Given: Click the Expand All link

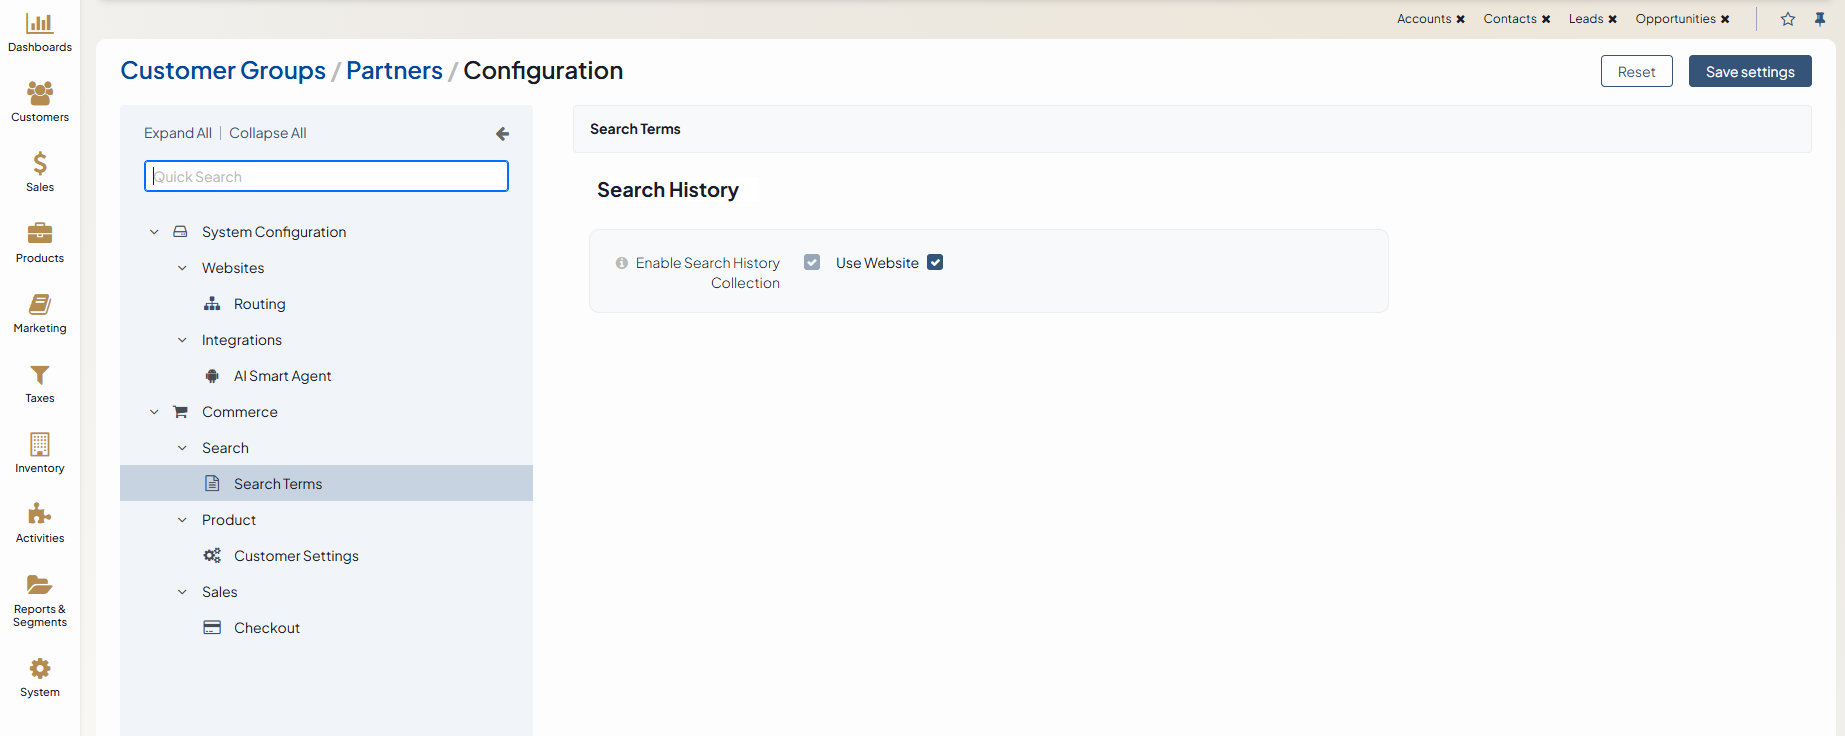Looking at the screenshot, I should (177, 133).
